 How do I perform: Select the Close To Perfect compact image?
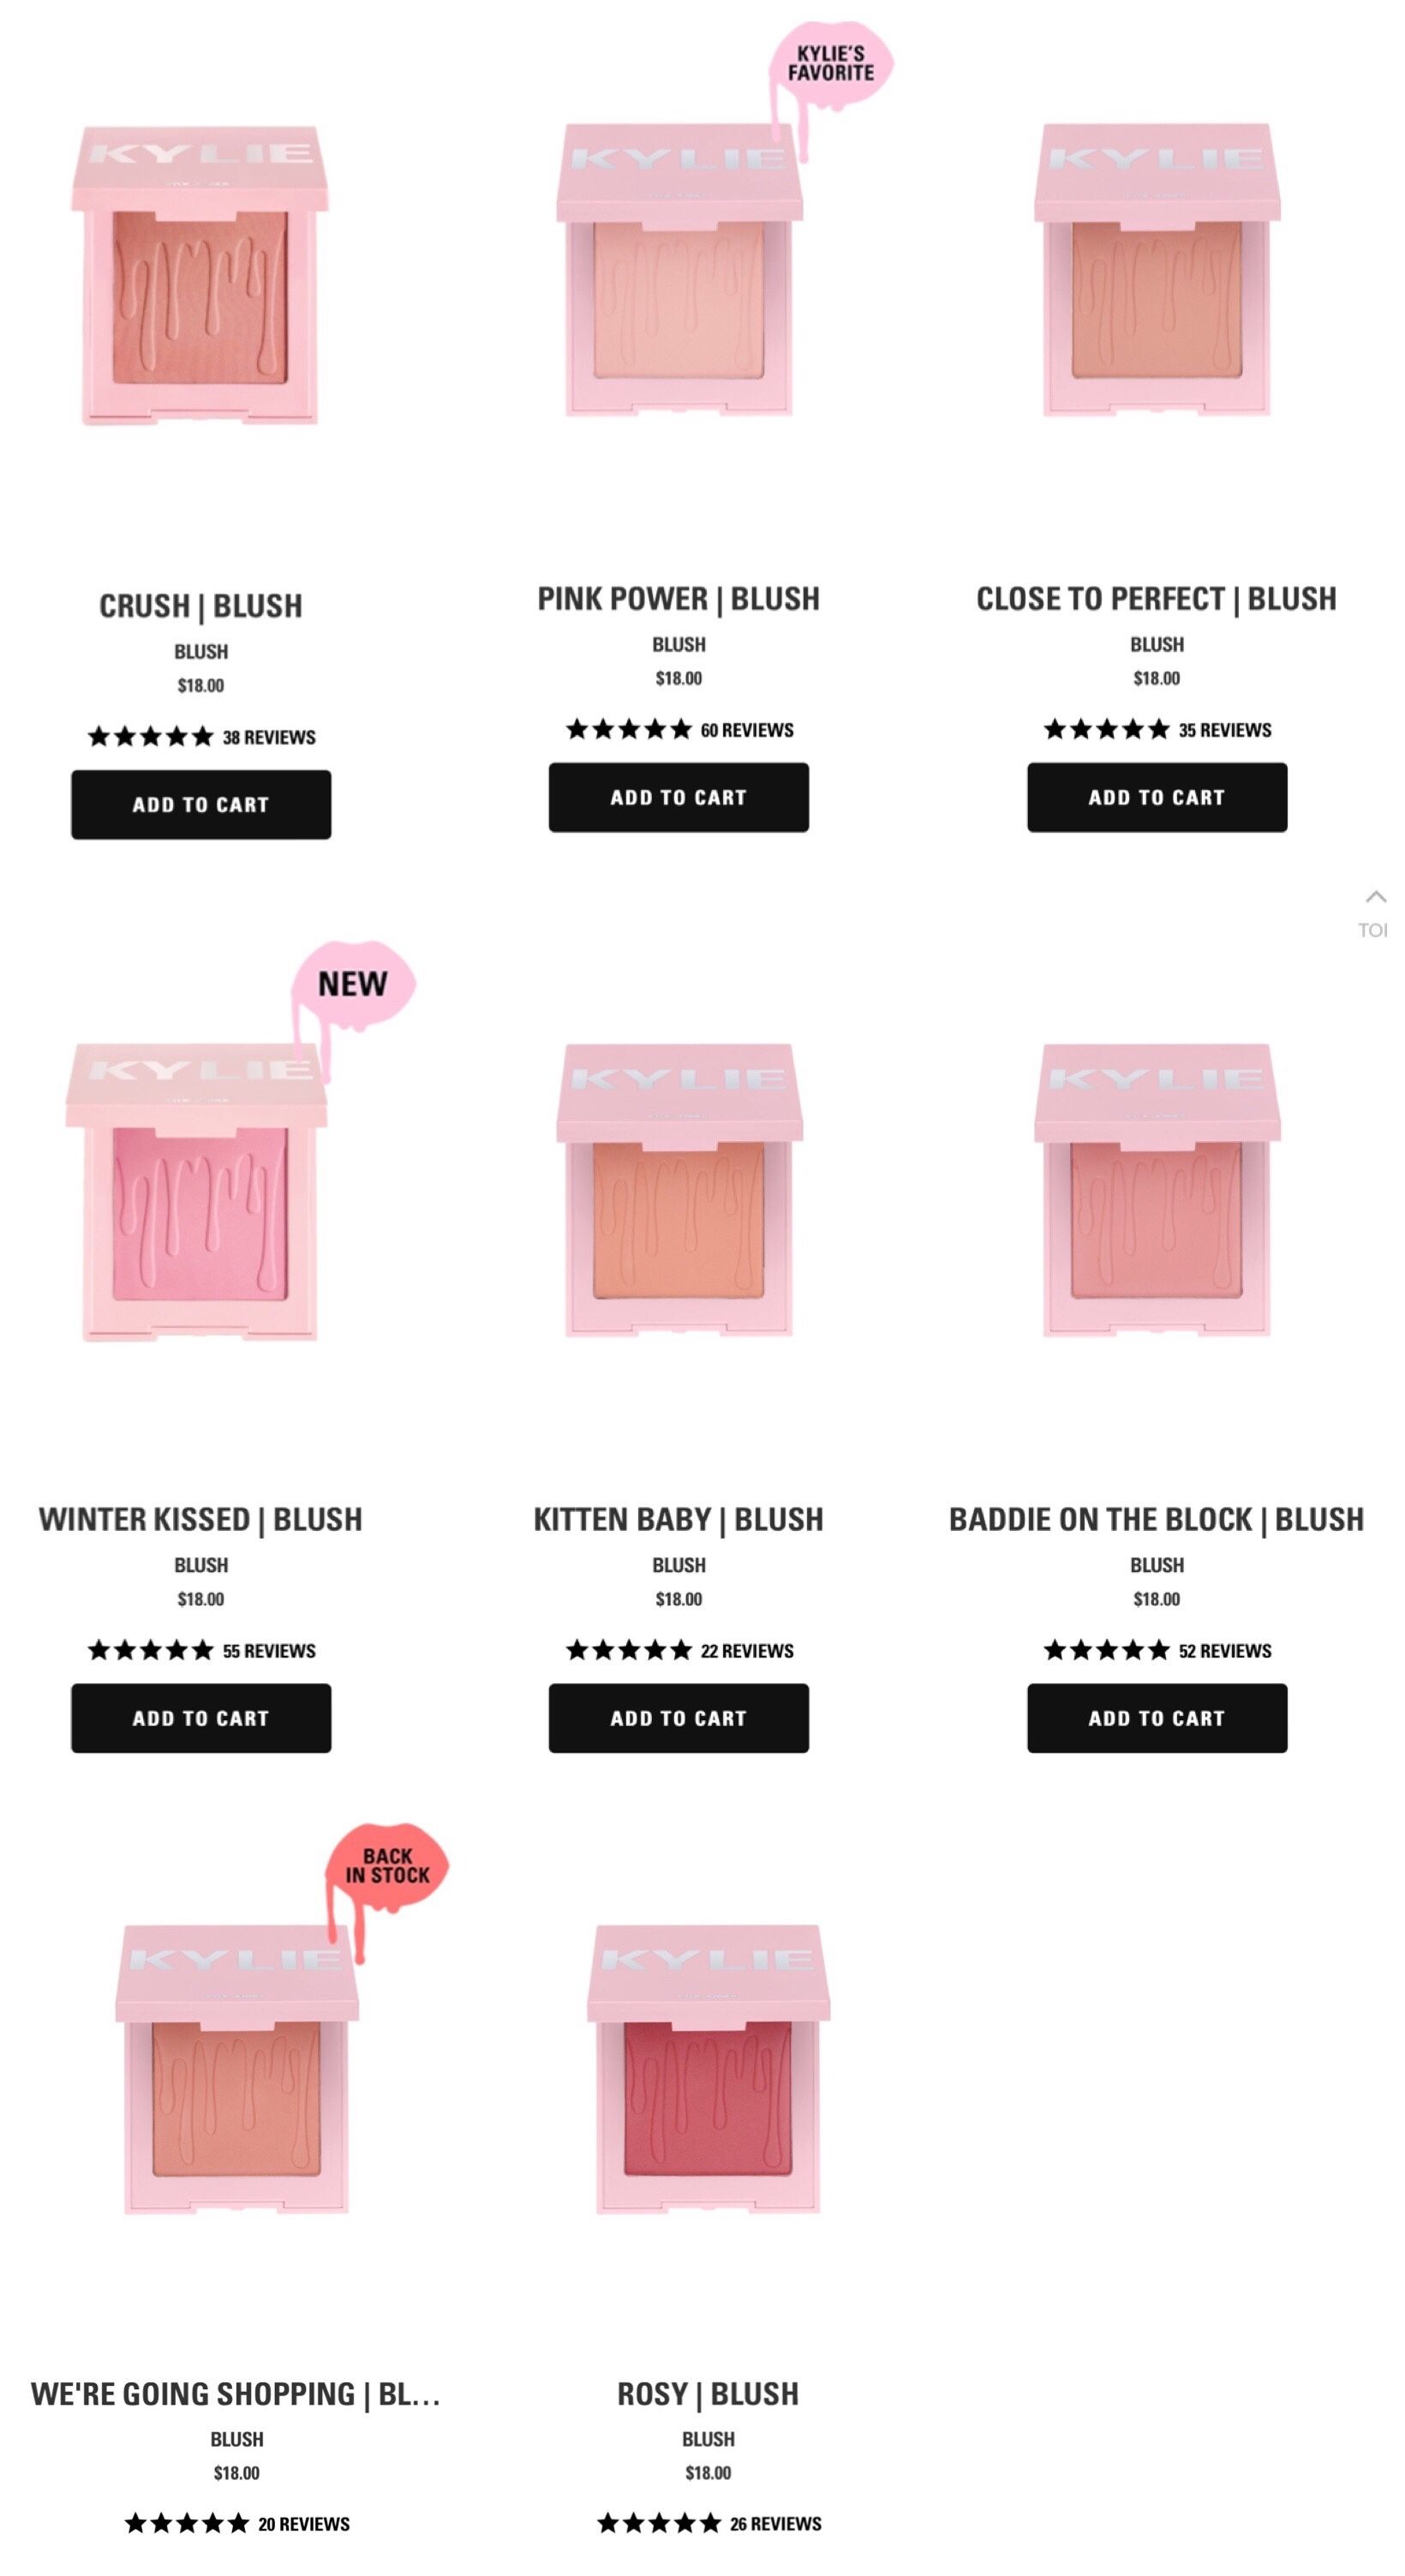pyautogui.click(x=1157, y=269)
